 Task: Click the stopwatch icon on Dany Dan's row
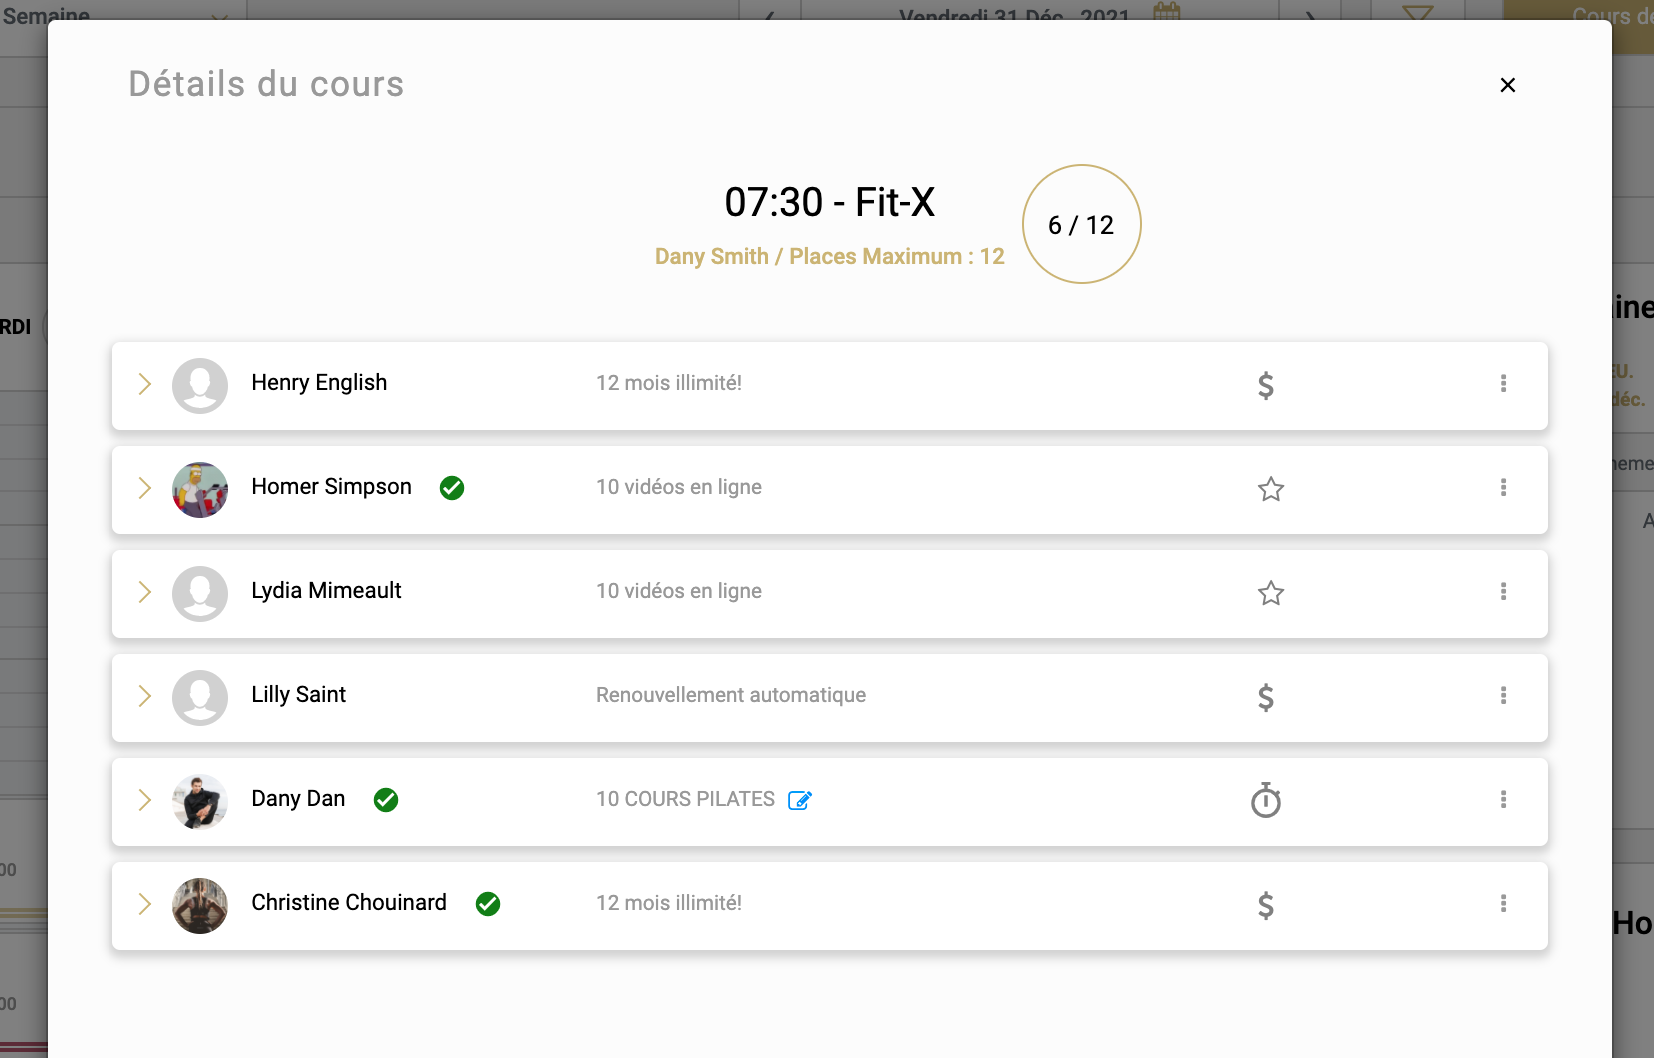pyautogui.click(x=1266, y=800)
